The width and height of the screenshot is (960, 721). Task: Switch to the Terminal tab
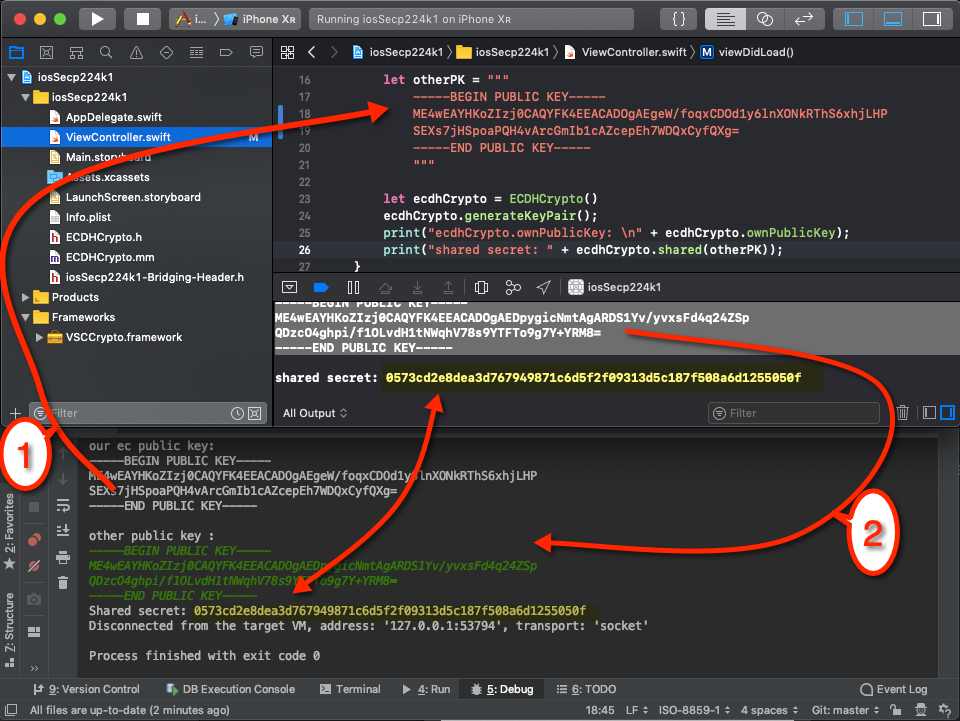[350, 689]
